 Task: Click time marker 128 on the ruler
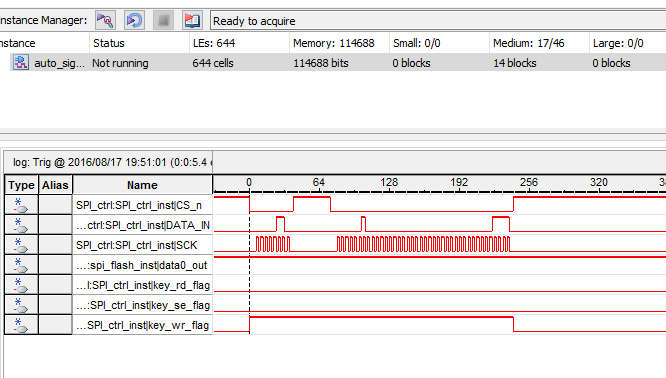389,182
